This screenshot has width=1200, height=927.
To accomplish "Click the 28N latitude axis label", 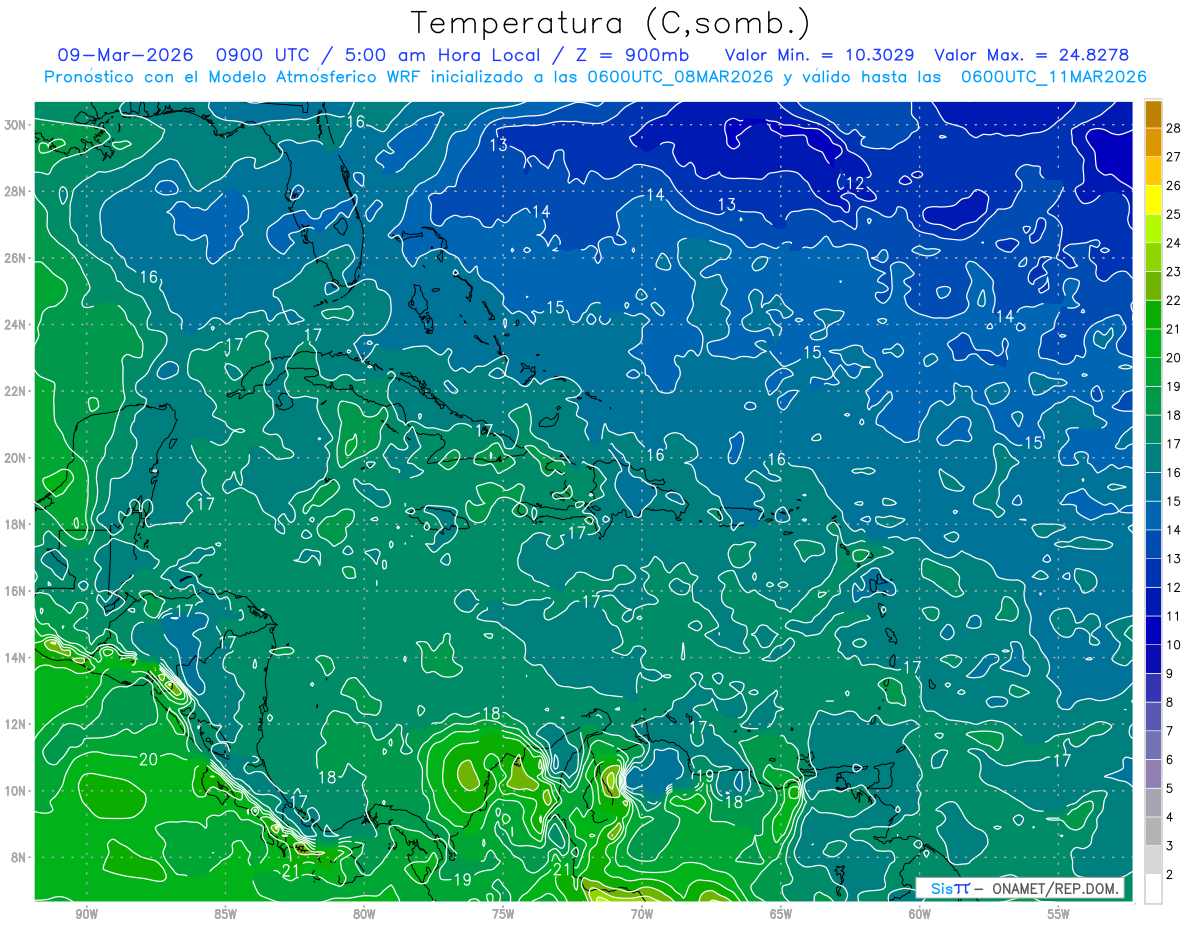I will [17, 191].
